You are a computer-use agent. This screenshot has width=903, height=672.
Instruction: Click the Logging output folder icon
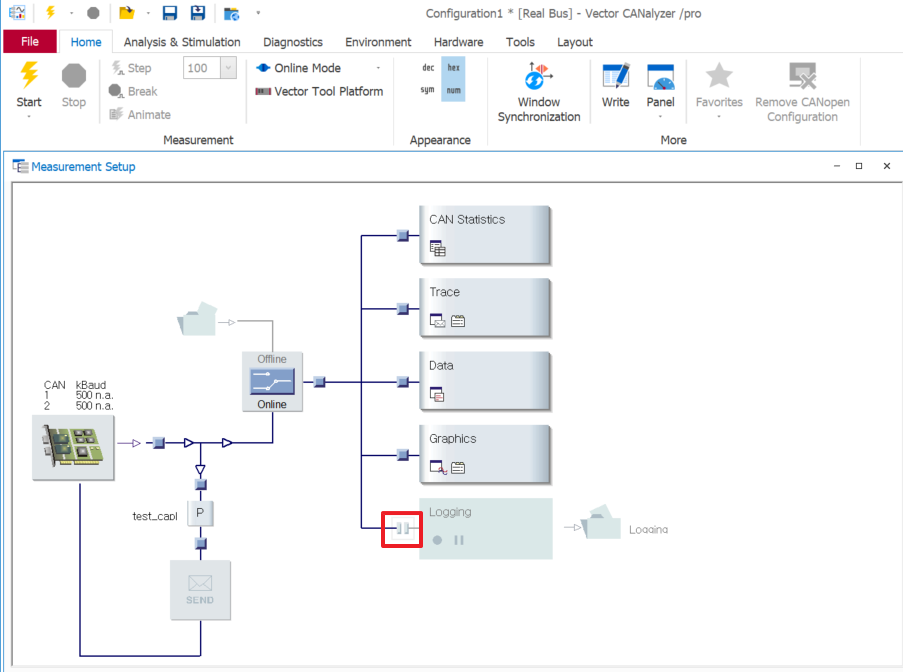point(601,522)
